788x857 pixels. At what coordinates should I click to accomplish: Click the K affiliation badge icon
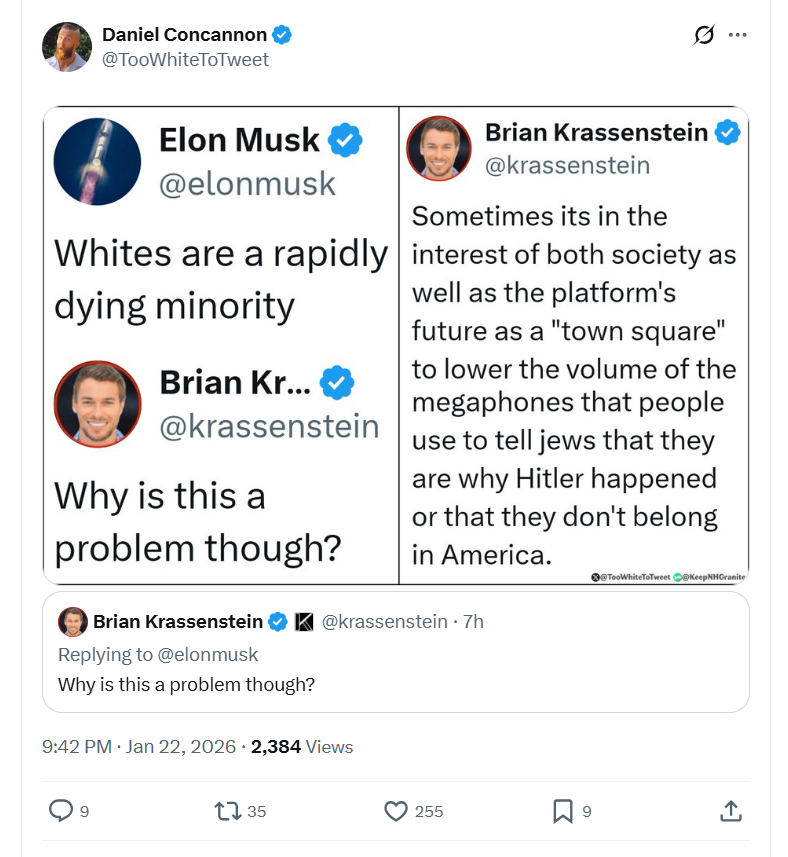(x=304, y=622)
